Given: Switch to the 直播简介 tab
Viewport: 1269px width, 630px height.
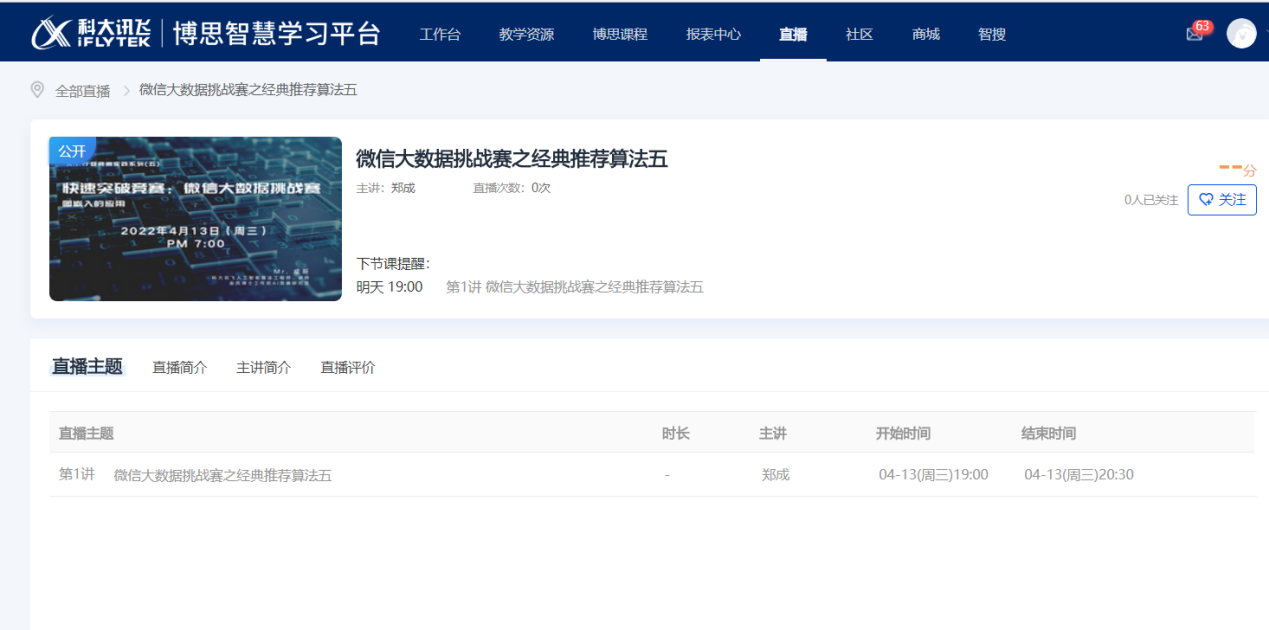Looking at the screenshot, I should [x=179, y=367].
